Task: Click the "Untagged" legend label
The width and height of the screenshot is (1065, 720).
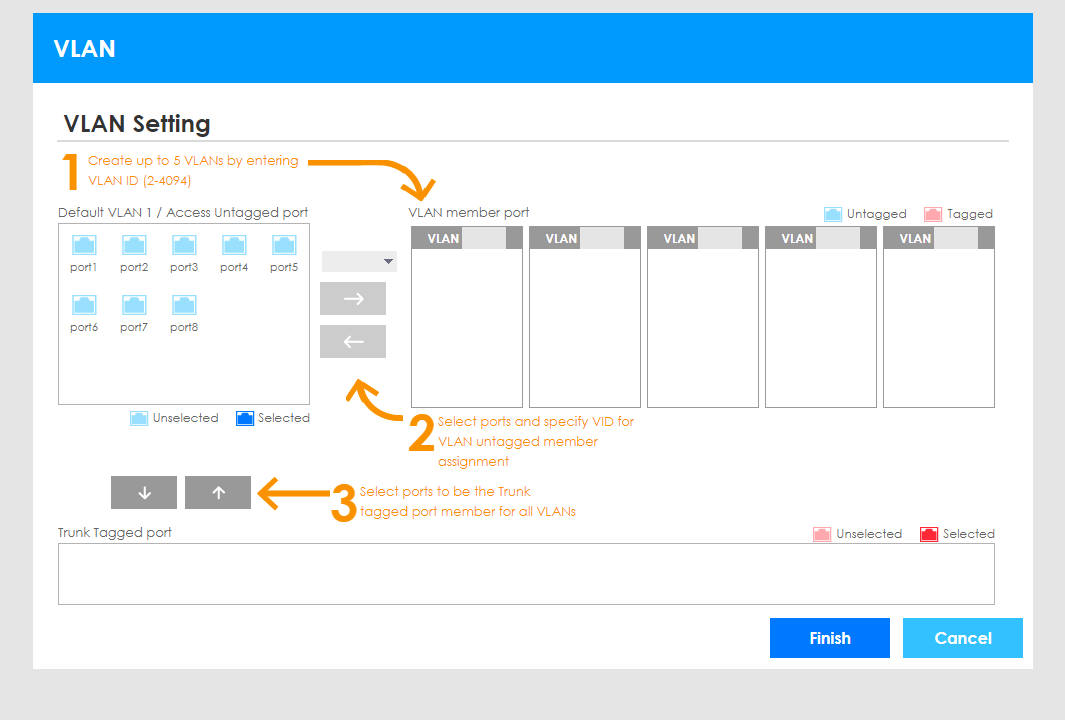Action: pyautogui.click(x=876, y=214)
